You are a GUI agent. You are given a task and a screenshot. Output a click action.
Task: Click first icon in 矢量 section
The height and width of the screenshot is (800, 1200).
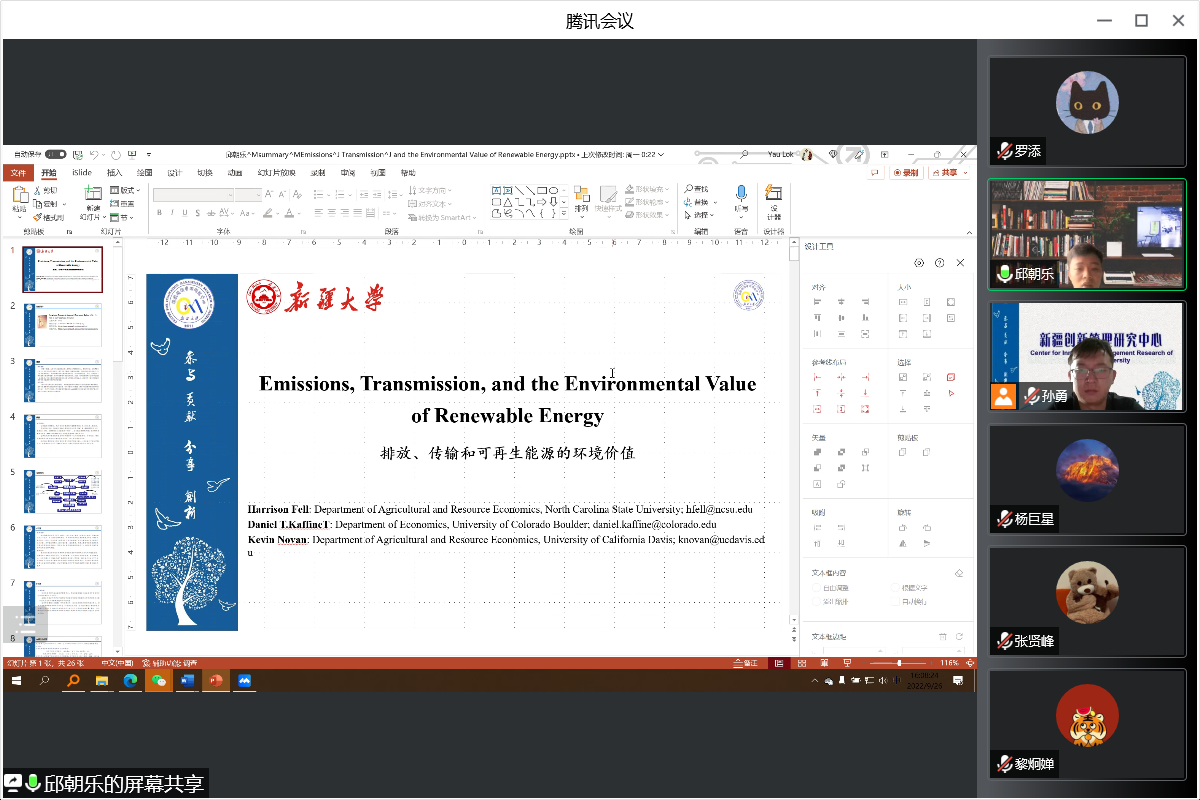817,452
